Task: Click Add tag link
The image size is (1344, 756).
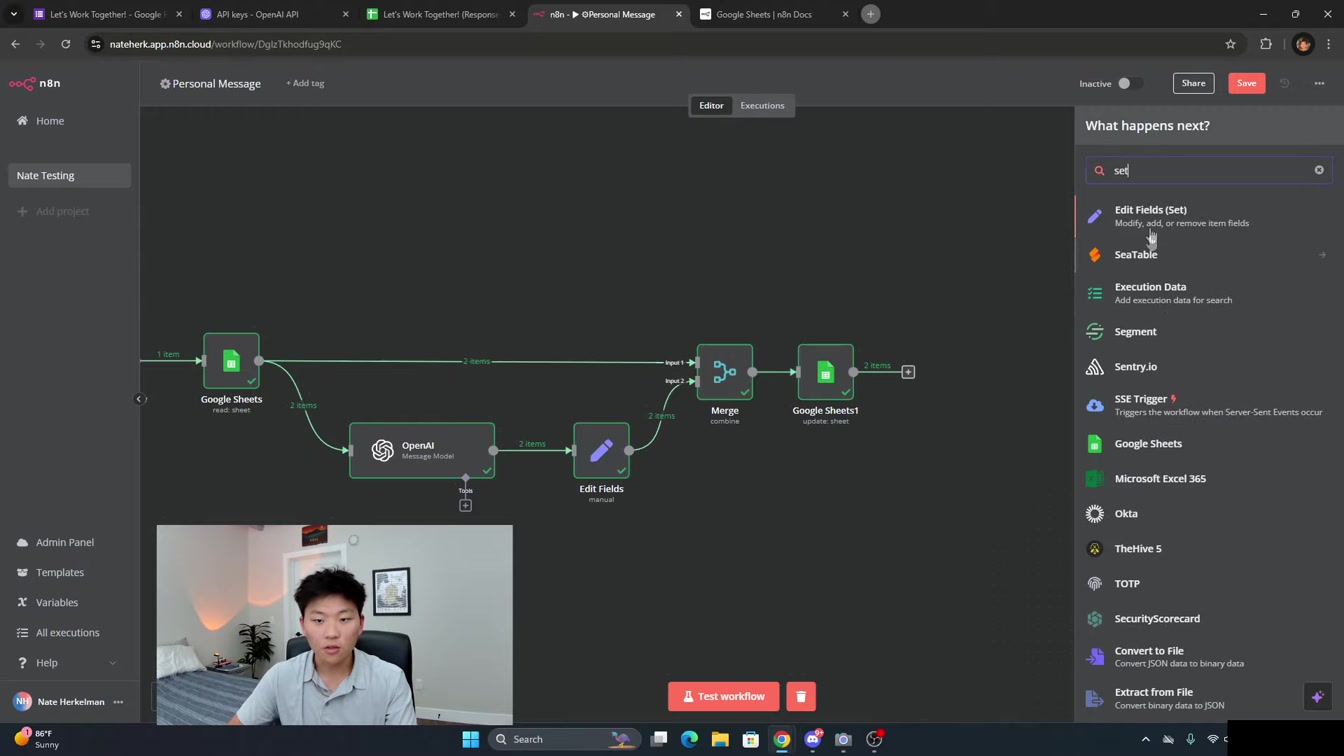Action: pyautogui.click(x=305, y=84)
